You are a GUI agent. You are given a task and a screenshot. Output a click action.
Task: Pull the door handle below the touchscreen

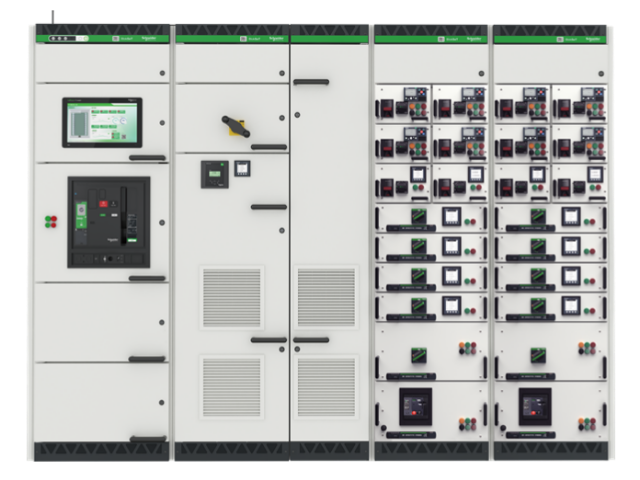click(147, 157)
